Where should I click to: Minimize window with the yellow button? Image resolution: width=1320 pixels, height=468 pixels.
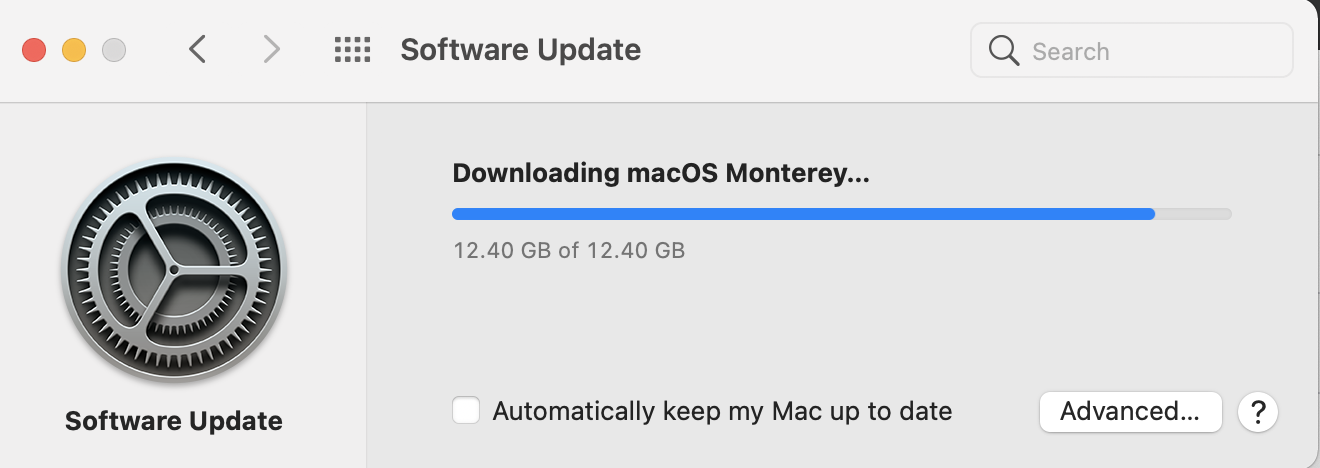pyautogui.click(x=74, y=49)
